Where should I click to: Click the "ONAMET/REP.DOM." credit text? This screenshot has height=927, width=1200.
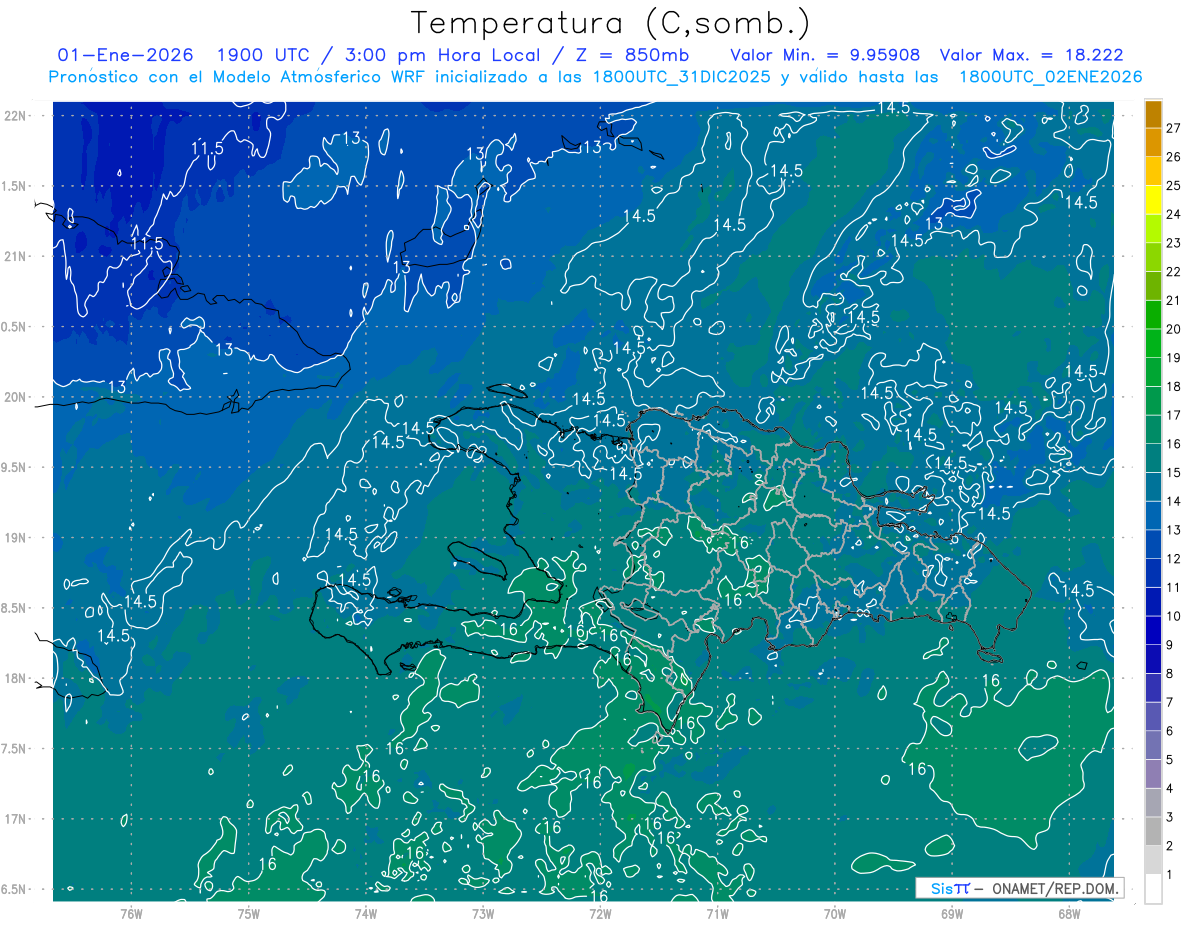(x=1053, y=888)
